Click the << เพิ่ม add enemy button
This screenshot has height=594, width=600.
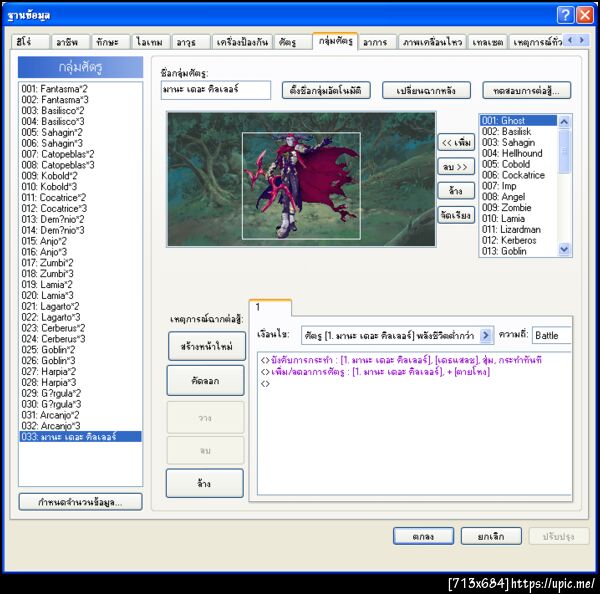coord(456,142)
